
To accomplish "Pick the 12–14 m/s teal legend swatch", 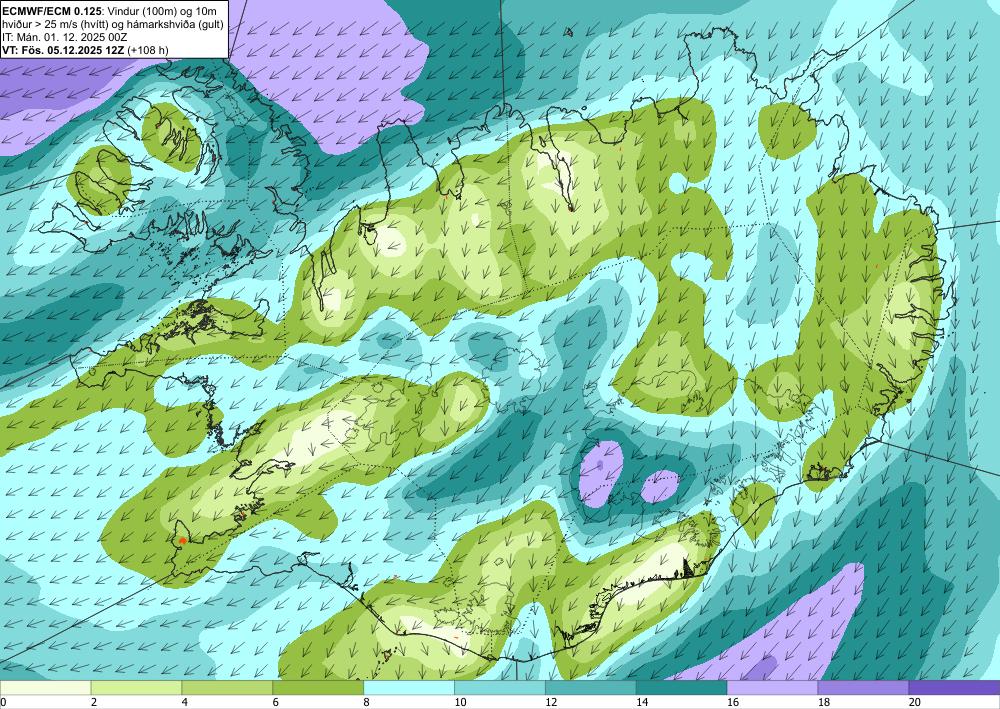I will 591,687.
